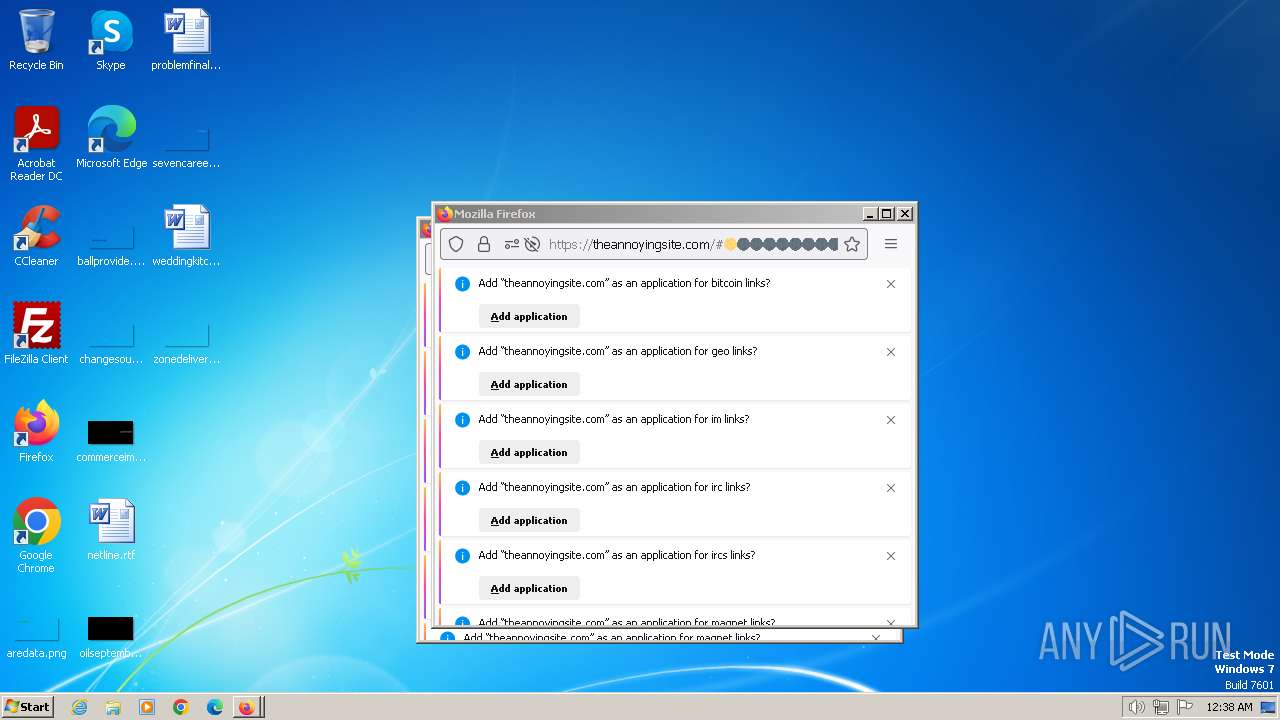Image resolution: width=1280 pixels, height=720 pixels.
Task: Select the Skype desktop shortcut
Action: tap(111, 40)
